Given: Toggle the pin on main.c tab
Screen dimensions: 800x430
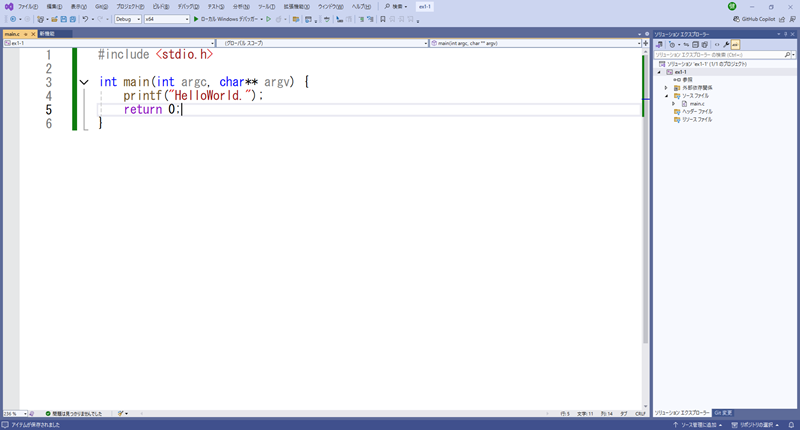Looking at the screenshot, I should click(x=25, y=34).
